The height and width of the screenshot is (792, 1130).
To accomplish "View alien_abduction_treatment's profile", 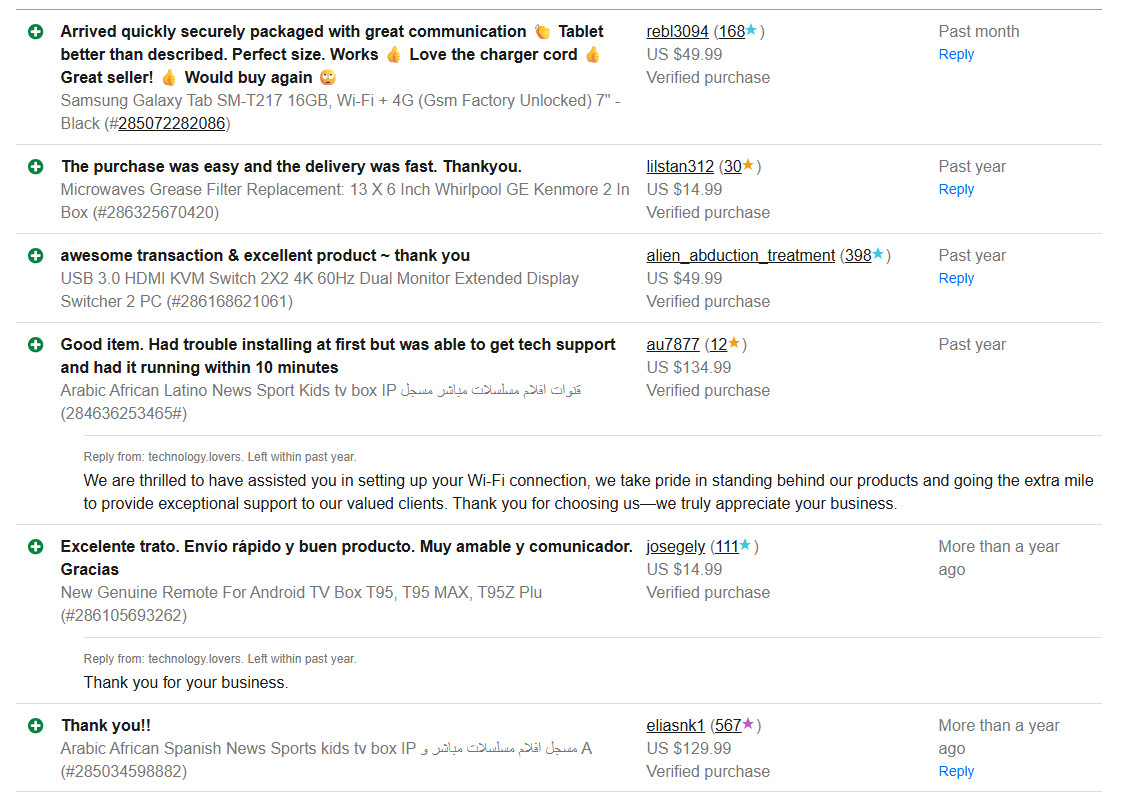I will (740, 256).
